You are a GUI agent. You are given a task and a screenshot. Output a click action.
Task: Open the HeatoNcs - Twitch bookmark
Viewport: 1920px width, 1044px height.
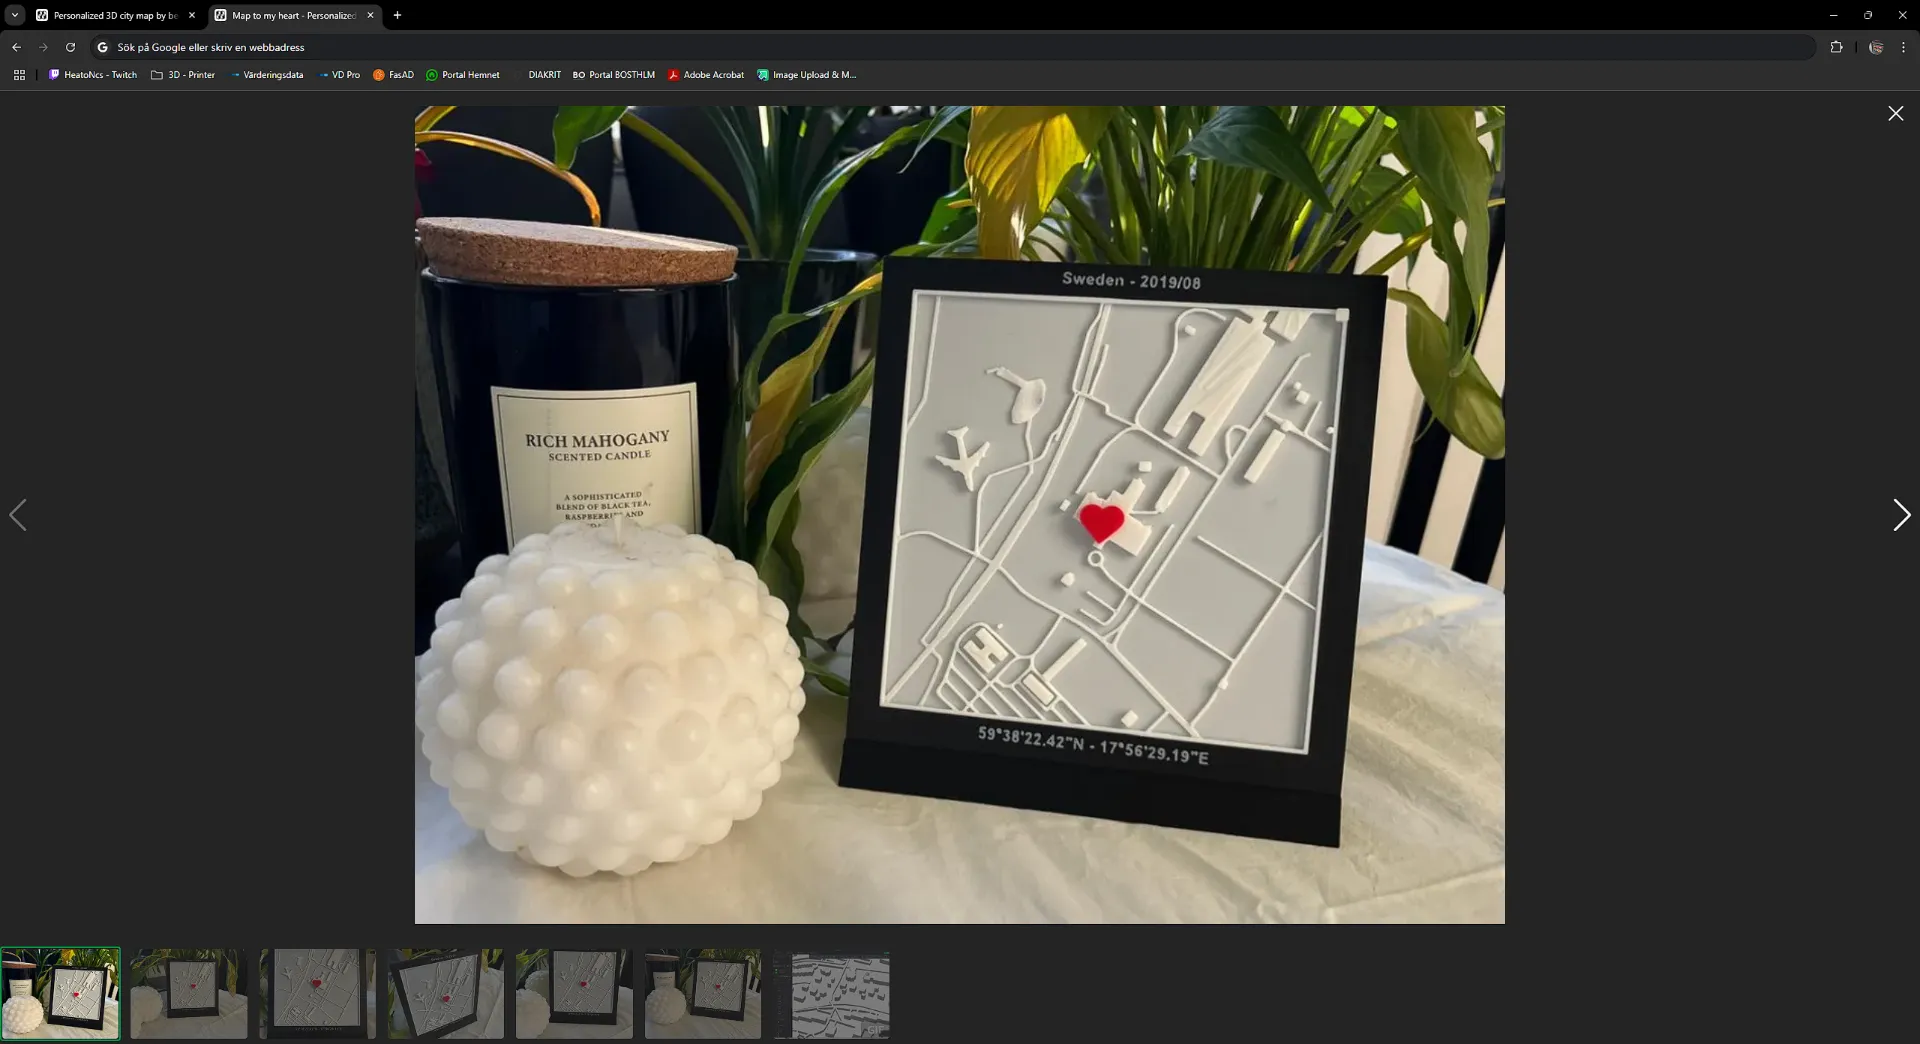[92, 74]
